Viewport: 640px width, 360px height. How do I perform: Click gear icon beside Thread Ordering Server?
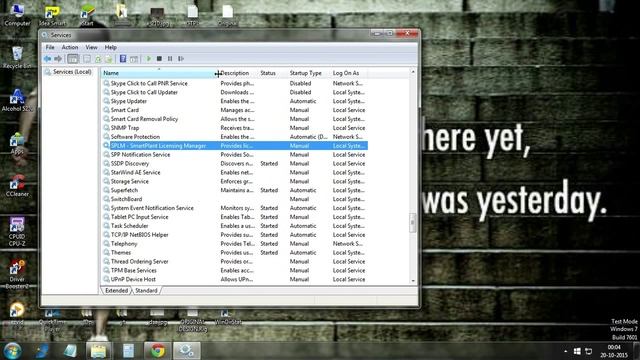coord(106,262)
